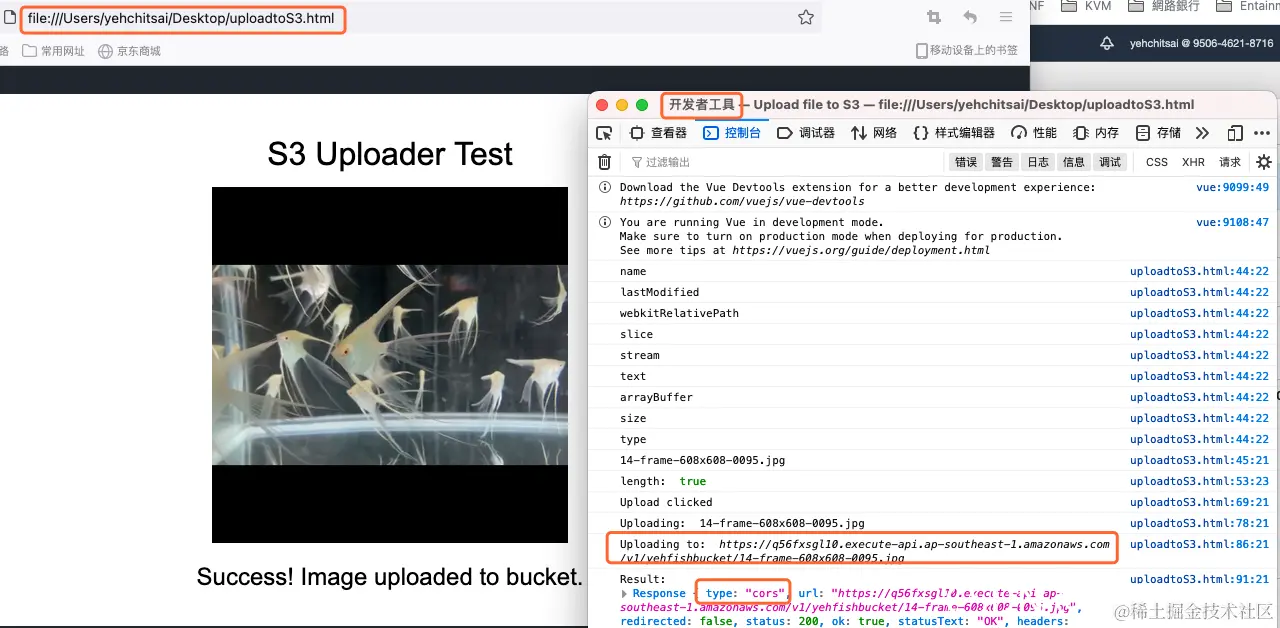Open console settings gear icon
The width and height of the screenshot is (1280, 628).
[x=1264, y=162]
